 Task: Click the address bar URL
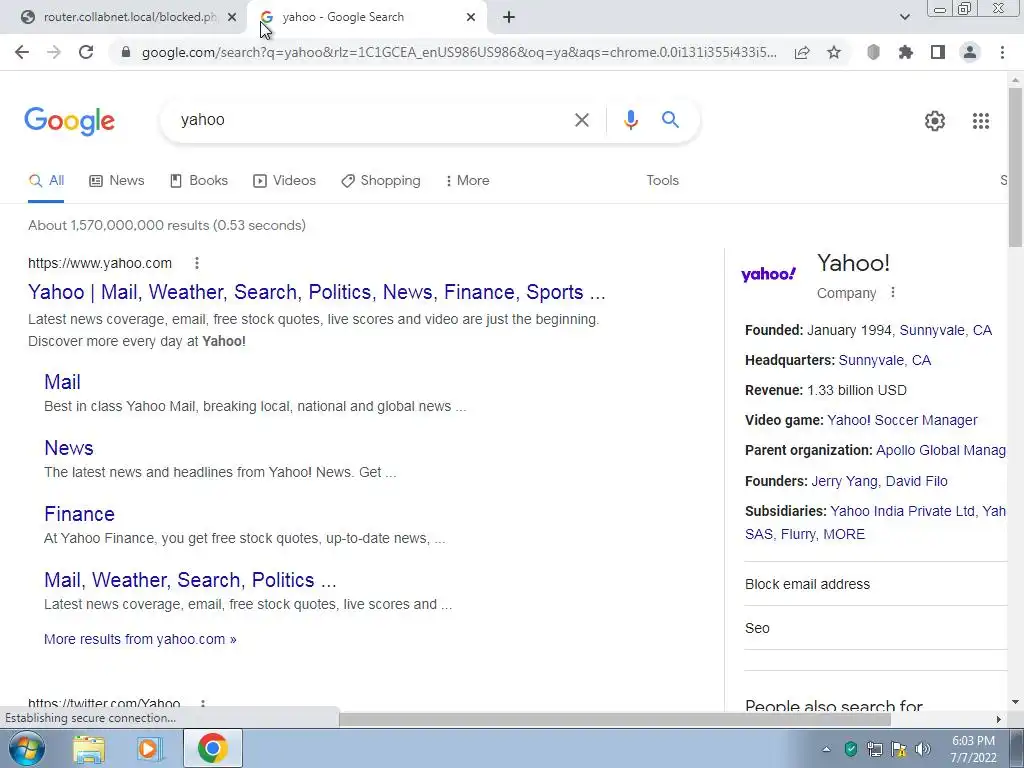click(x=459, y=52)
